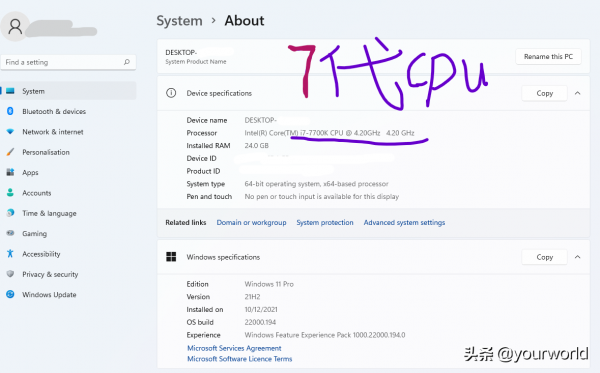Click the 64-bit operating system type value
Screen dimensions: 600x373
(x=316, y=184)
